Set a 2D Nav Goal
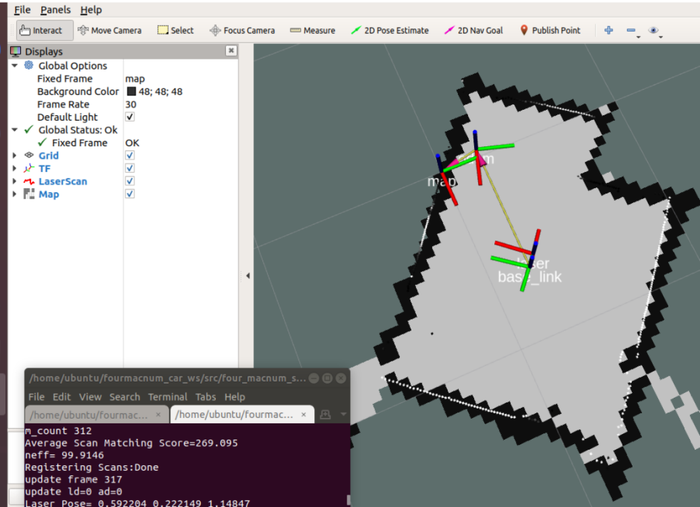 point(473,30)
